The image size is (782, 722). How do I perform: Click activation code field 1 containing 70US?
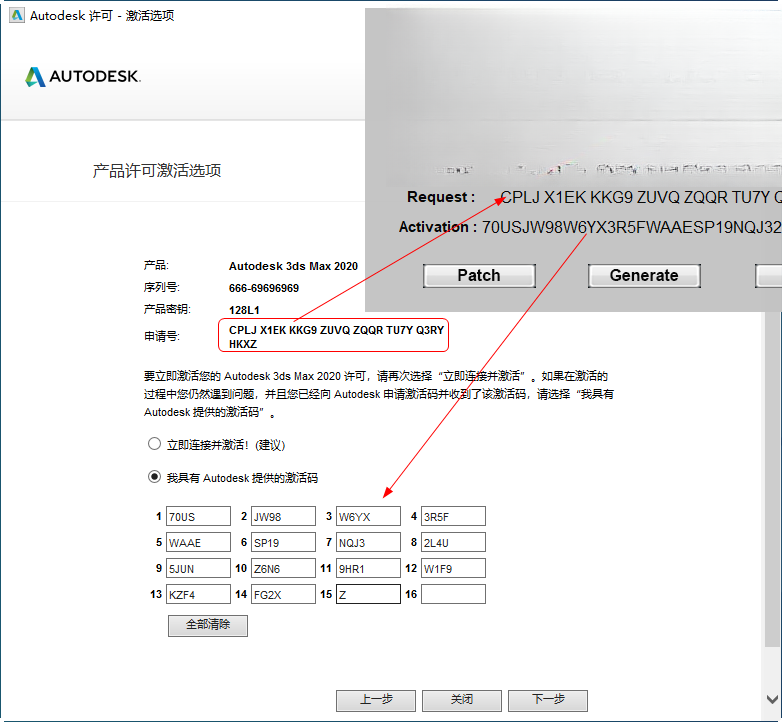click(198, 516)
